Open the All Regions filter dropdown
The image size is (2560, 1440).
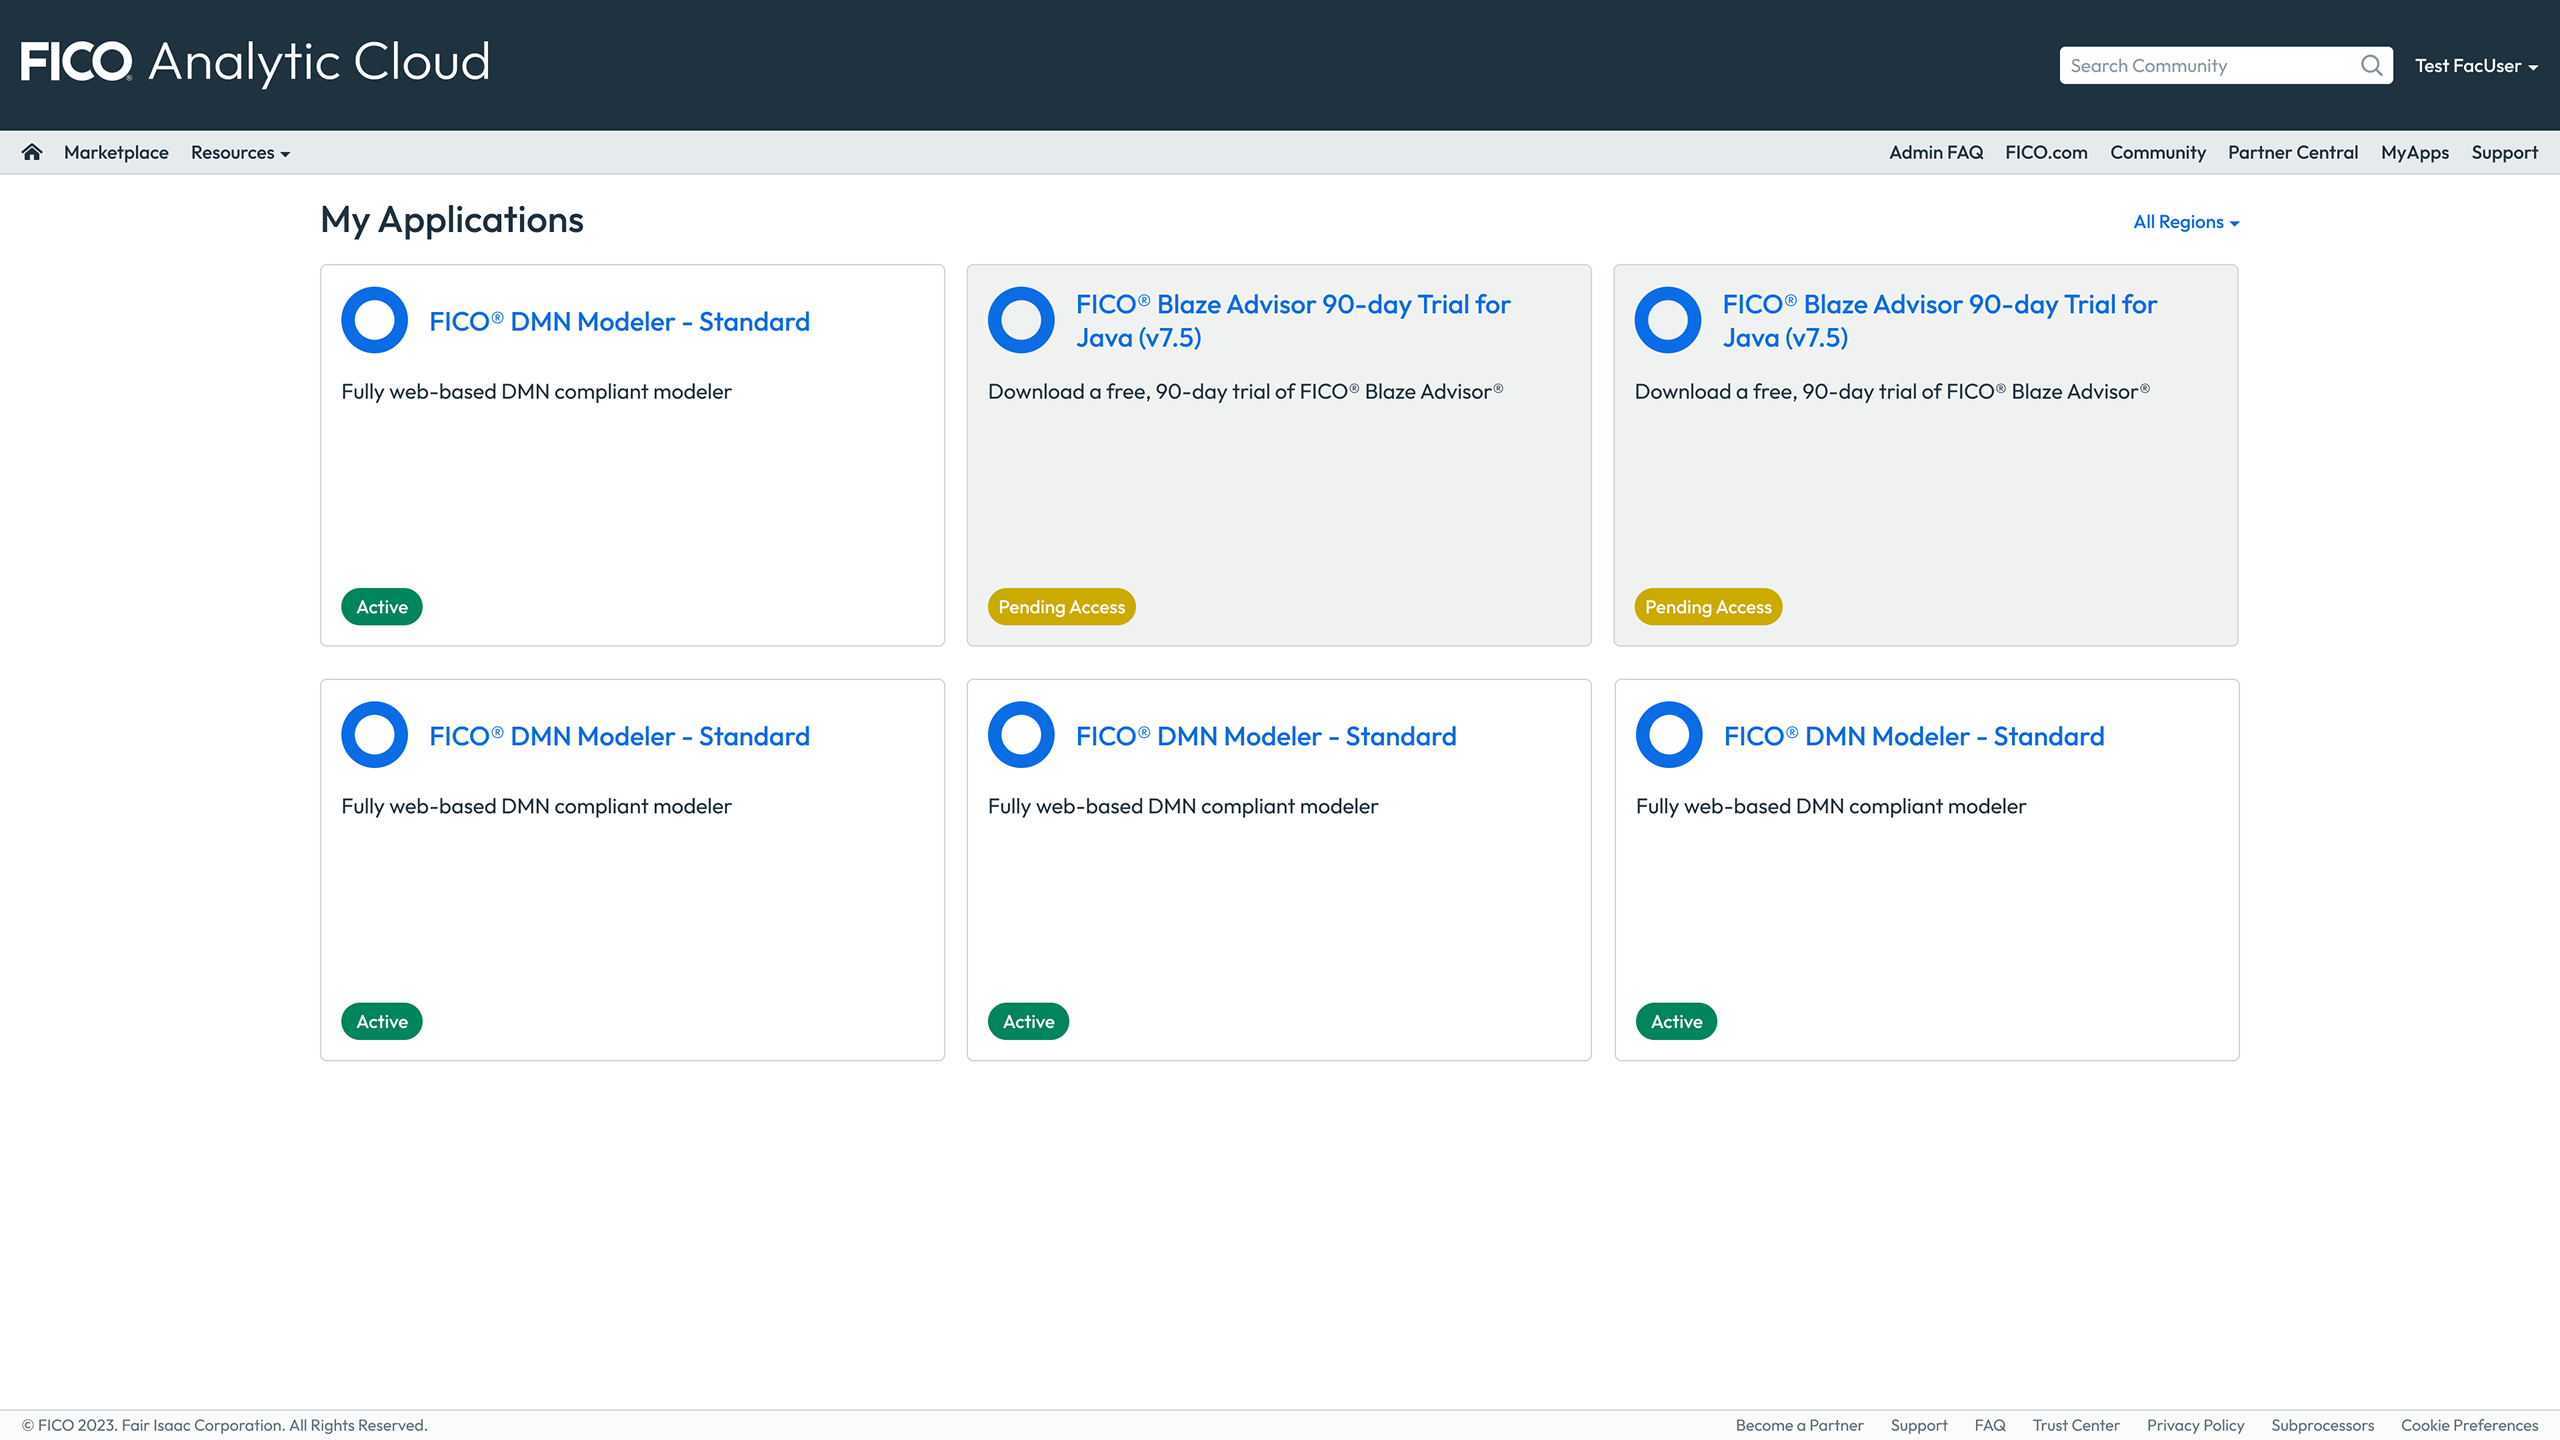tap(2185, 222)
